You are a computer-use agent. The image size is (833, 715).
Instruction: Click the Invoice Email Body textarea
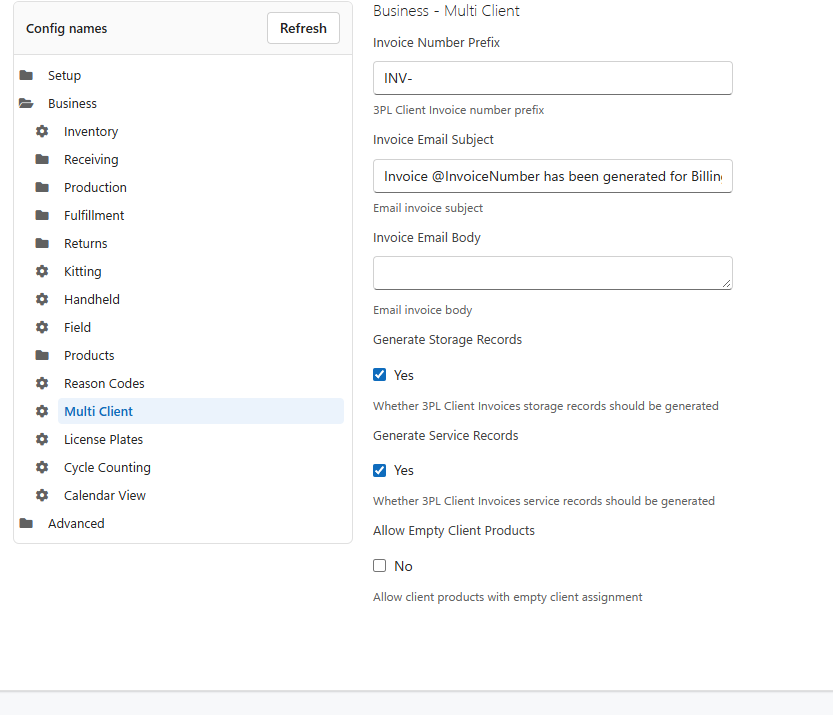tap(552, 273)
